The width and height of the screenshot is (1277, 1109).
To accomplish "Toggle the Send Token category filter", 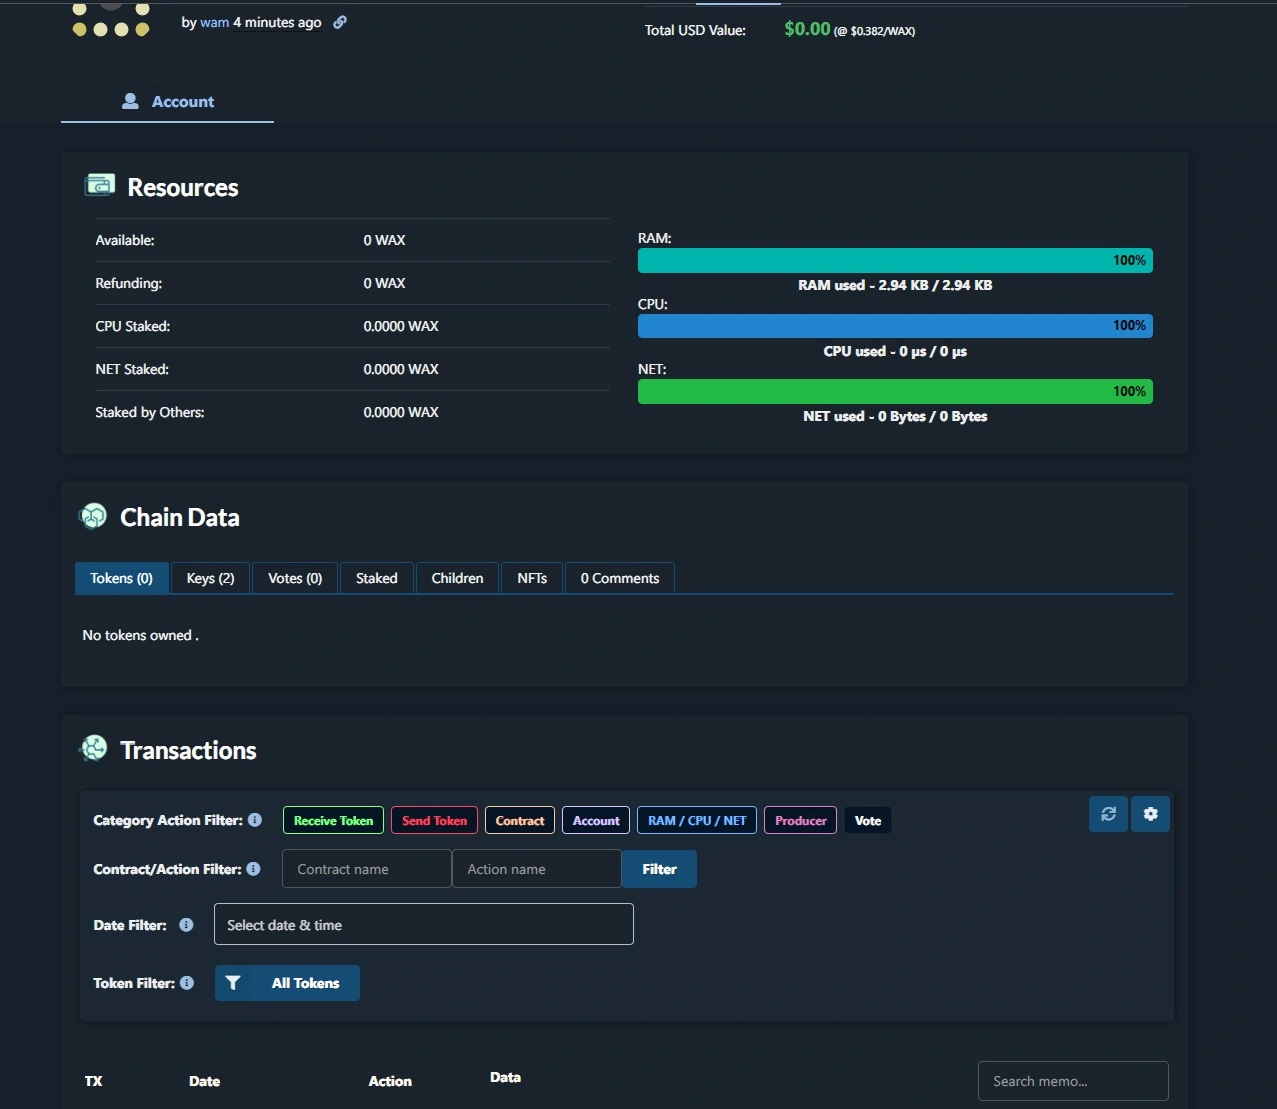I will [x=434, y=821].
